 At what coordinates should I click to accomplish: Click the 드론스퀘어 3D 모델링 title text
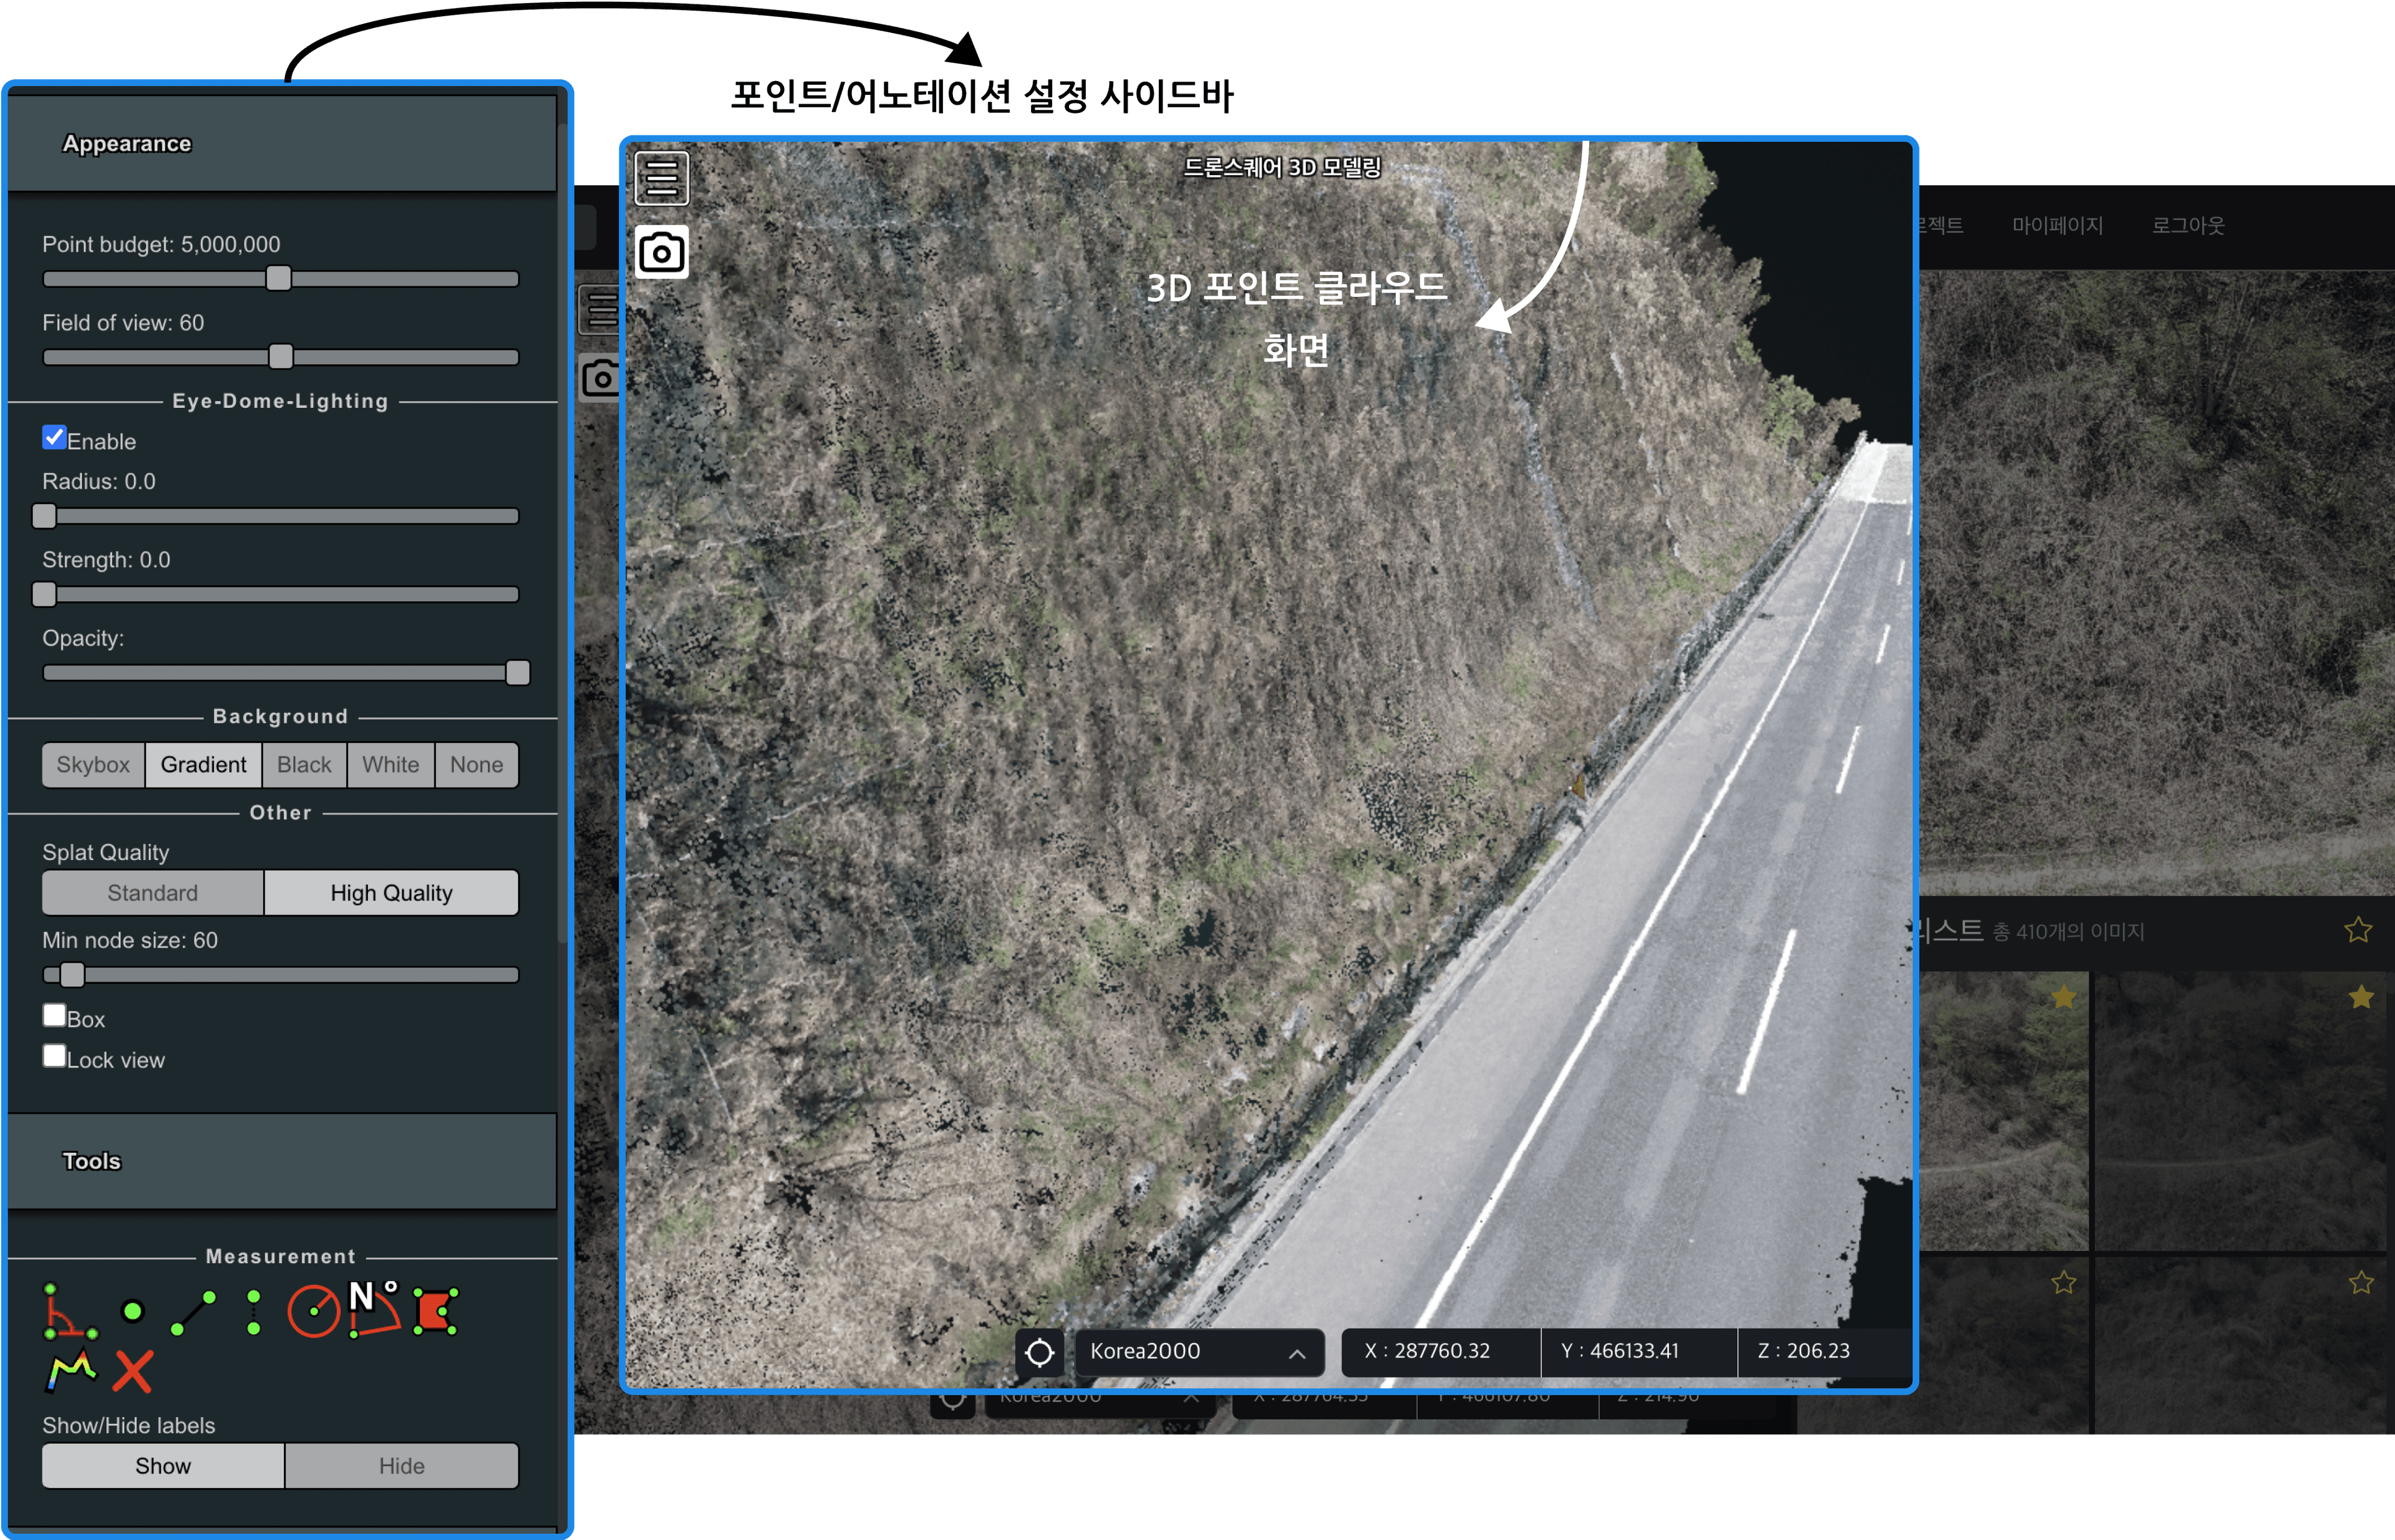(1282, 167)
